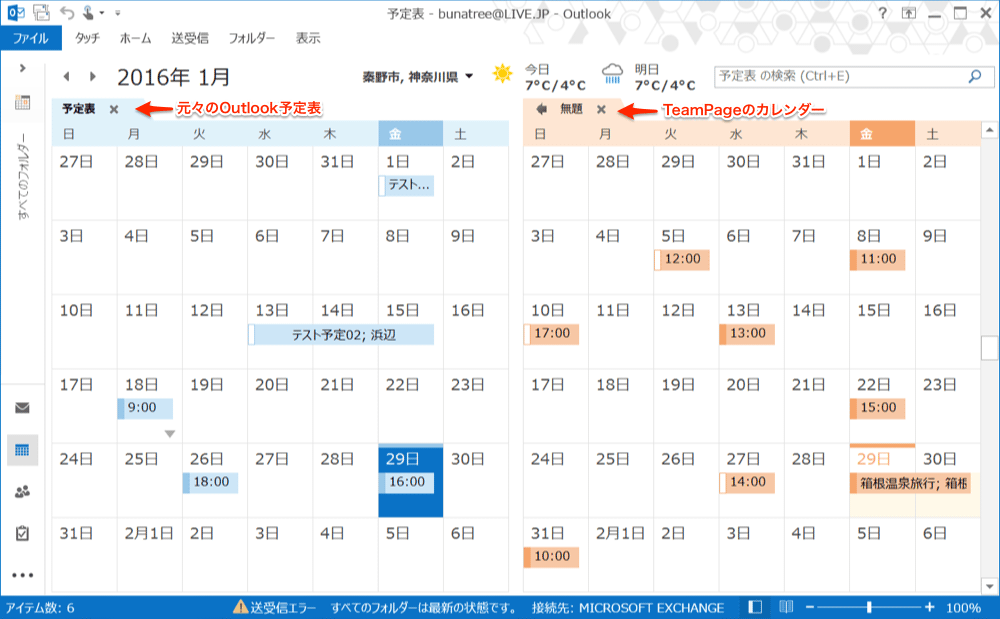Go to previous month arrow
This screenshot has width=1000, height=619.
pos(66,76)
